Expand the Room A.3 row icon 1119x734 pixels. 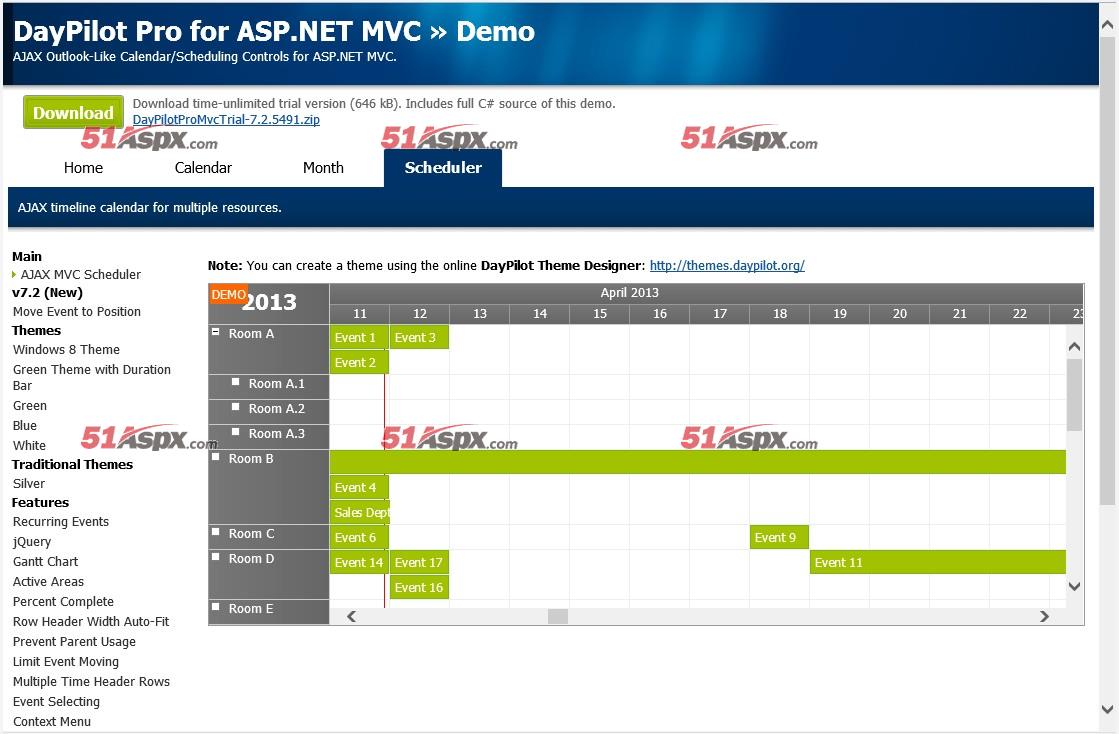(236, 432)
